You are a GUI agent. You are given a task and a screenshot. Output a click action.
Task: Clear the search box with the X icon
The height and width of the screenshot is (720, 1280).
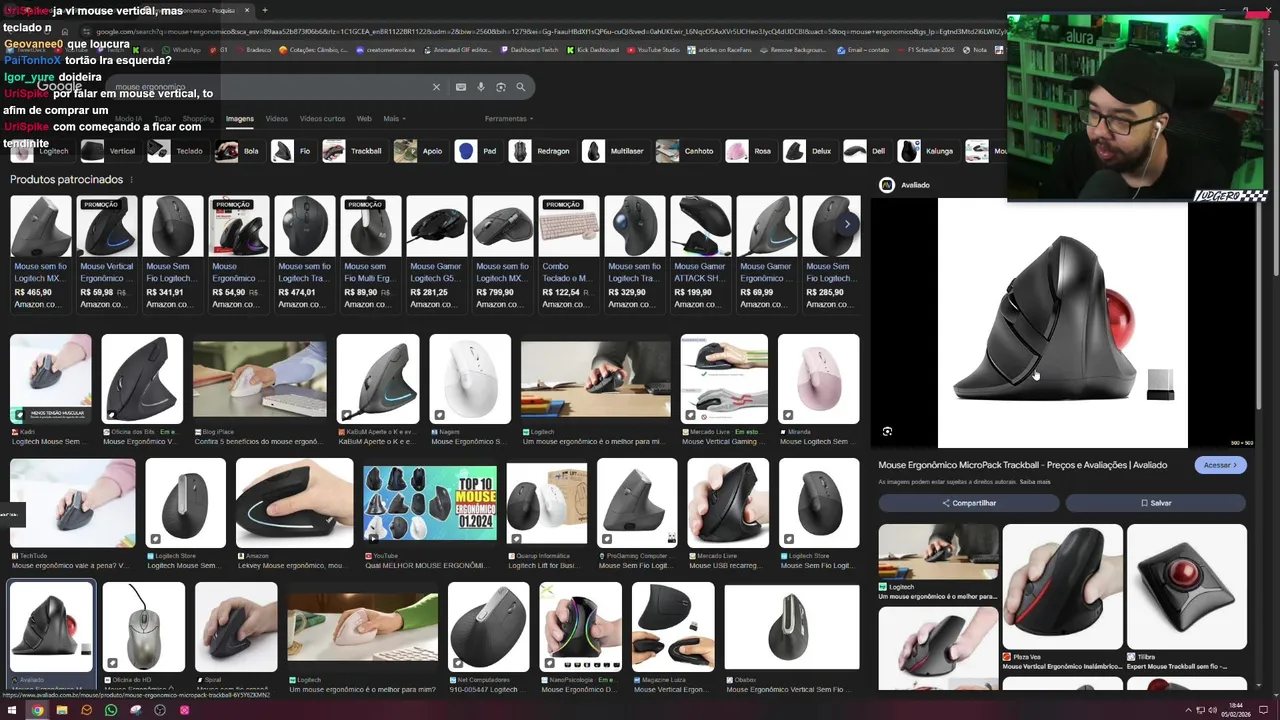(436, 87)
